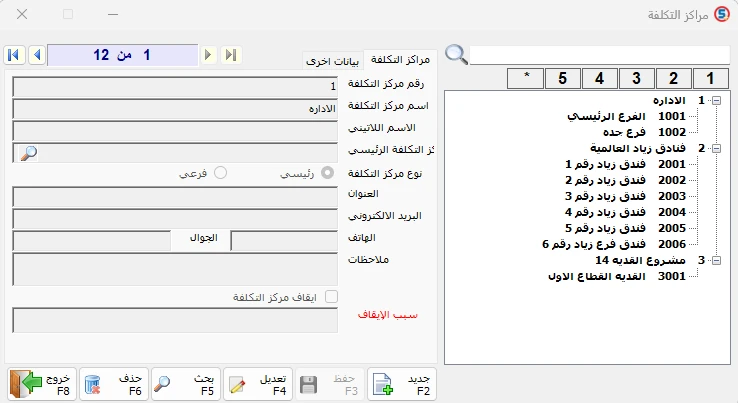Select tree item 1001 الفرع الرئيسي
Image resolution: width=738 pixels, height=403 pixels.
click(x=626, y=116)
